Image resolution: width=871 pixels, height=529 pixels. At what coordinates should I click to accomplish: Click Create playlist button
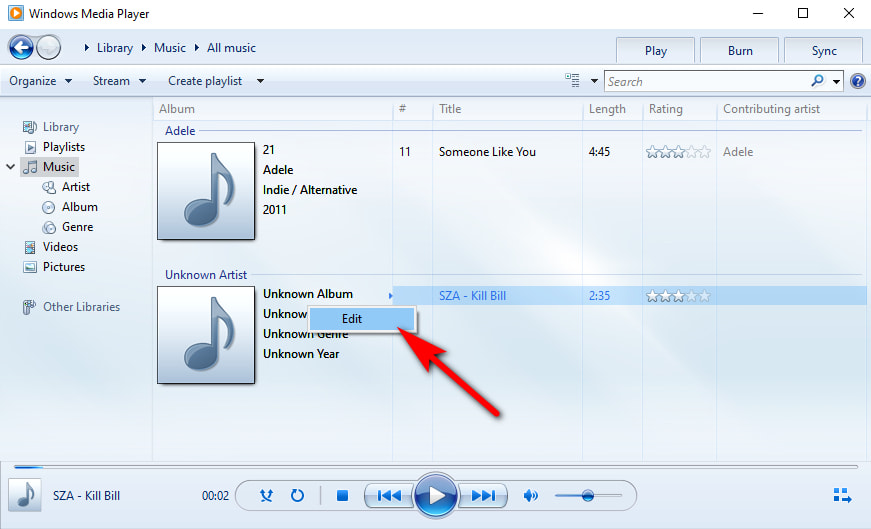point(205,81)
